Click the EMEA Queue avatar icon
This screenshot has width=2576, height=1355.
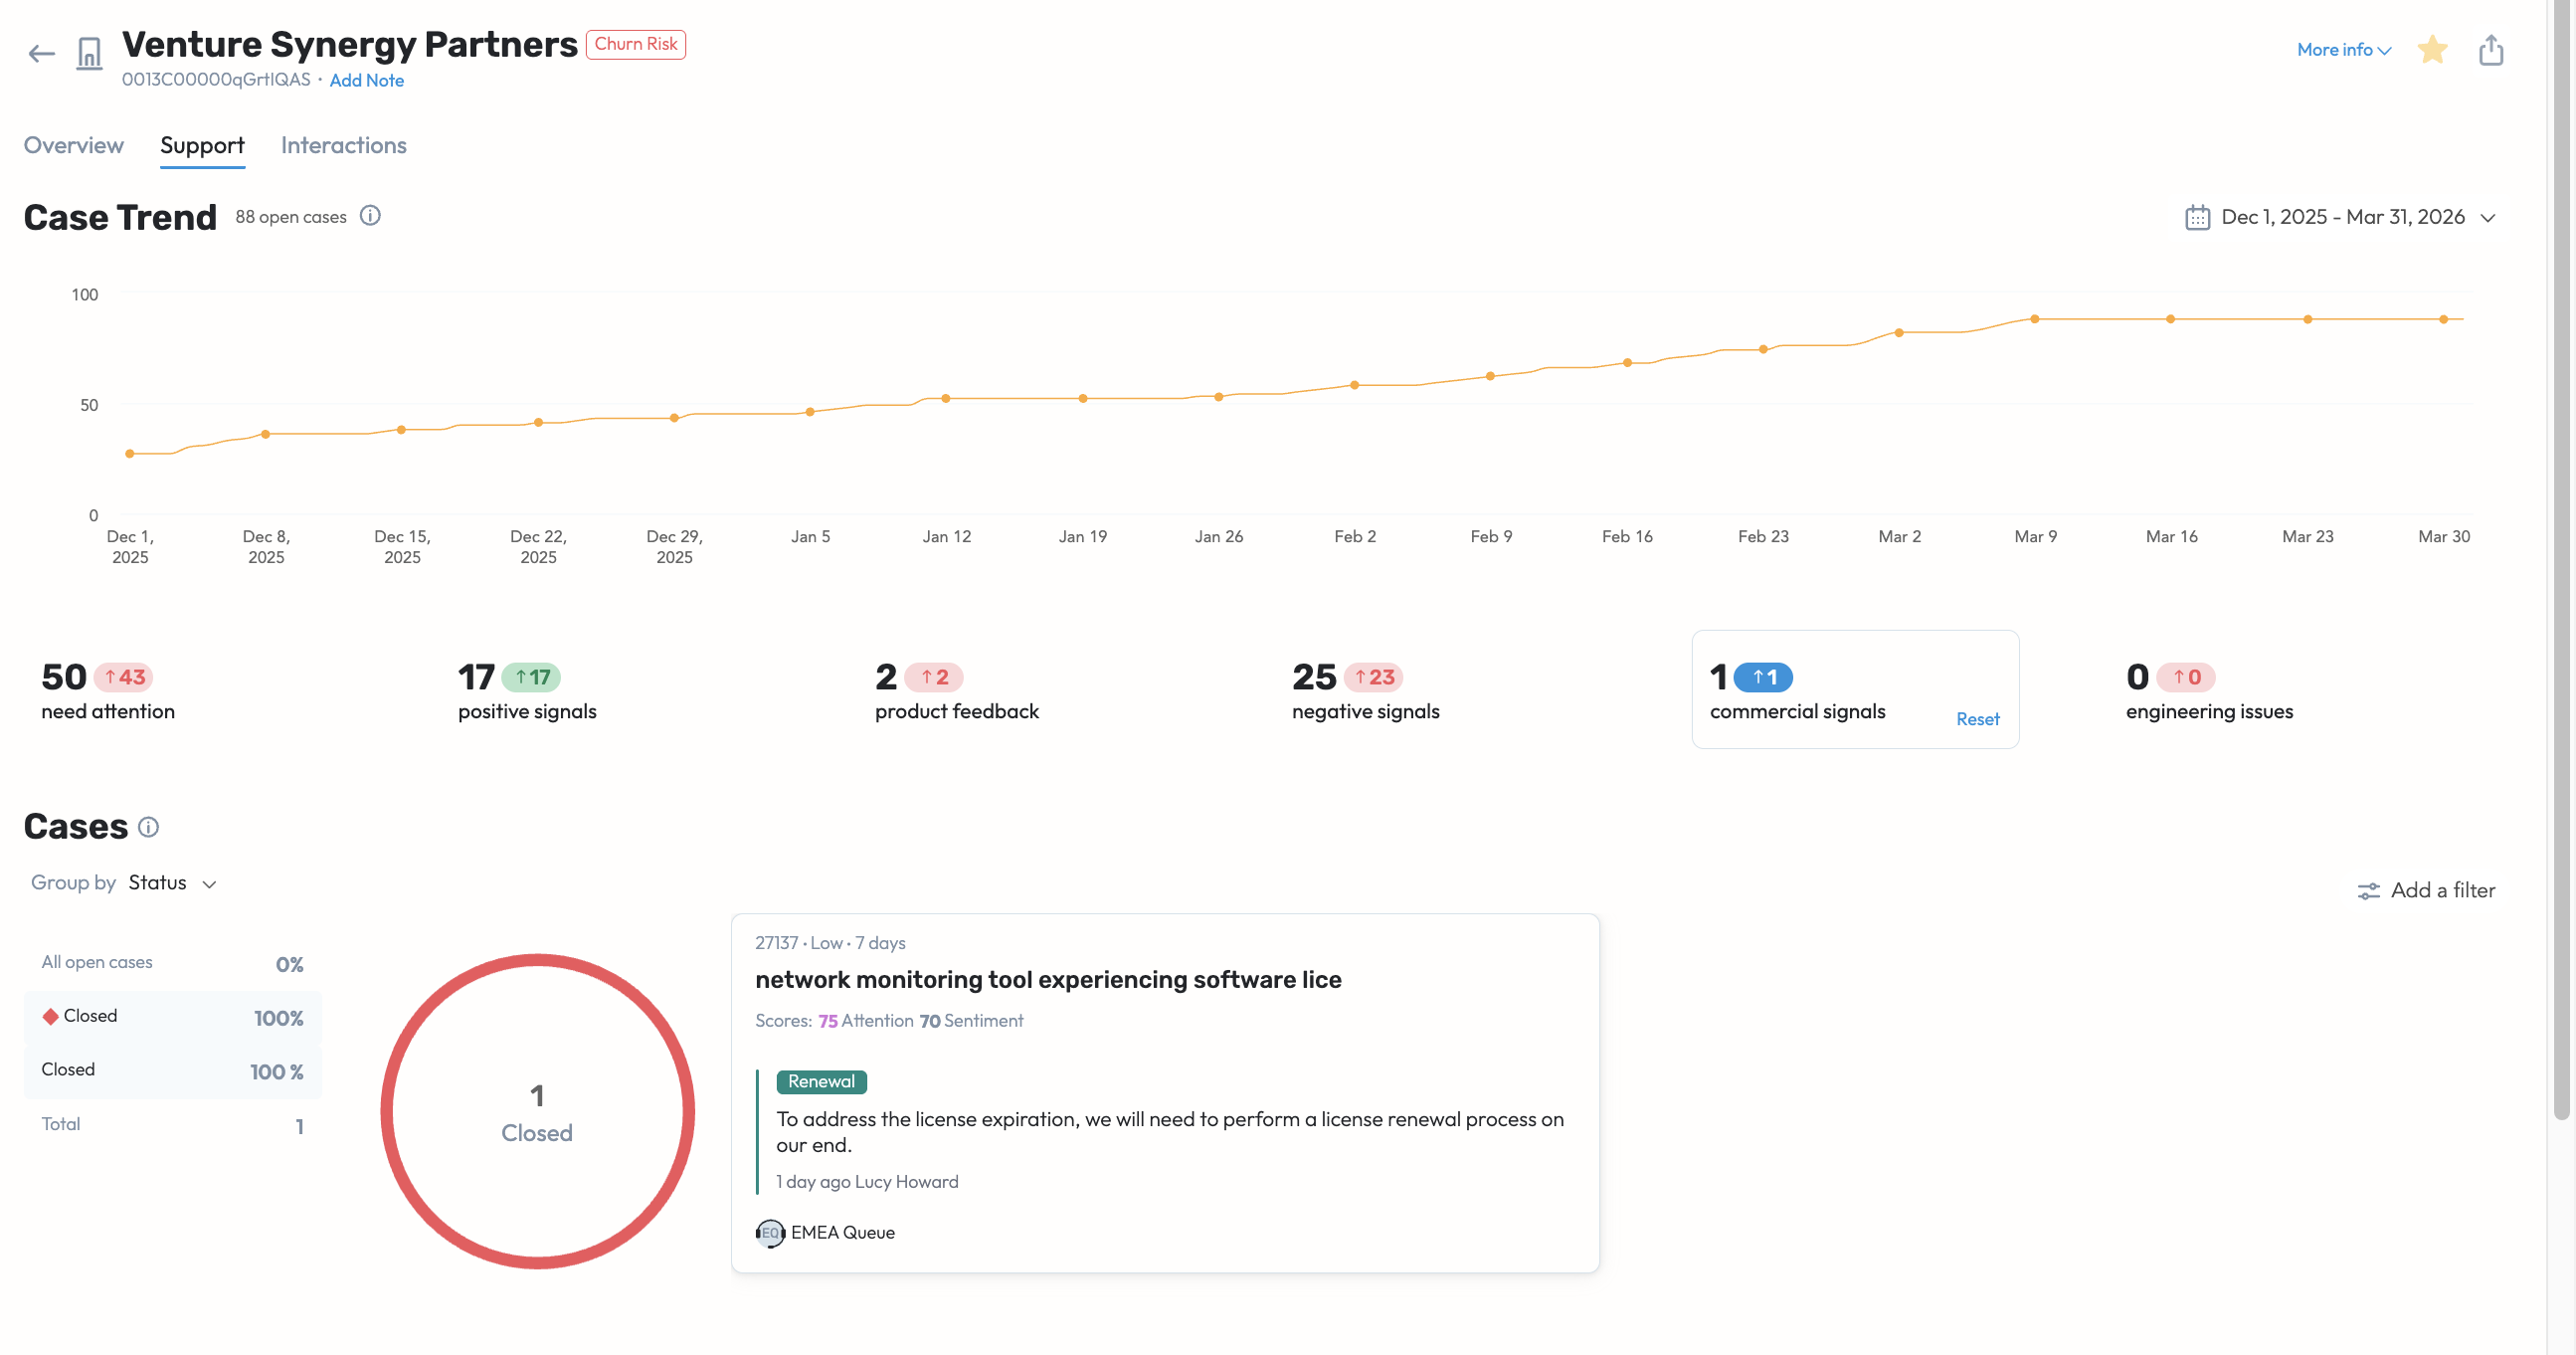[769, 1233]
